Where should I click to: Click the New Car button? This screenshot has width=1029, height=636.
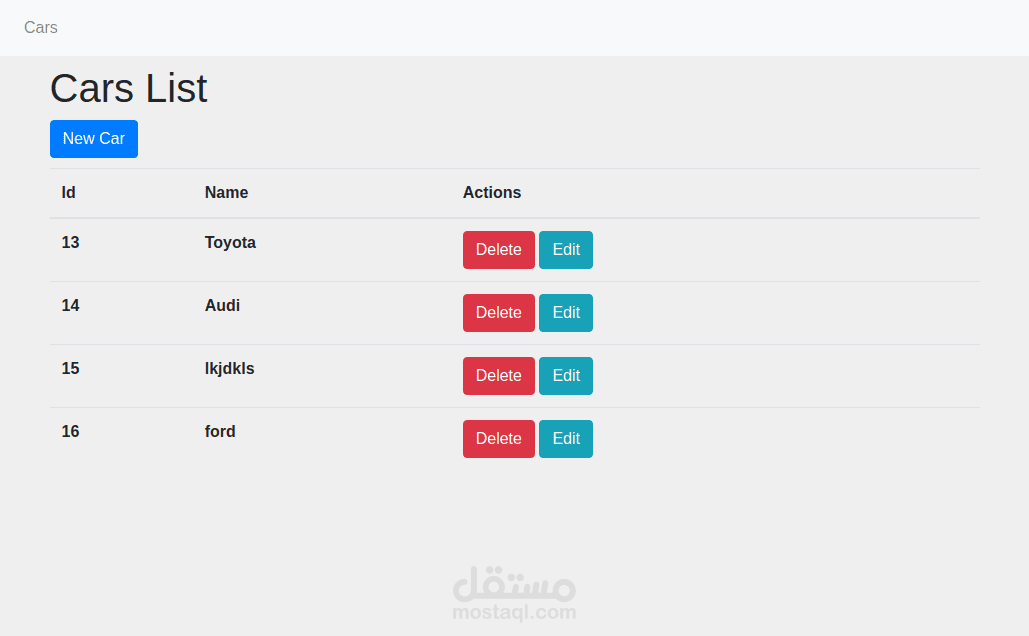(x=94, y=139)
